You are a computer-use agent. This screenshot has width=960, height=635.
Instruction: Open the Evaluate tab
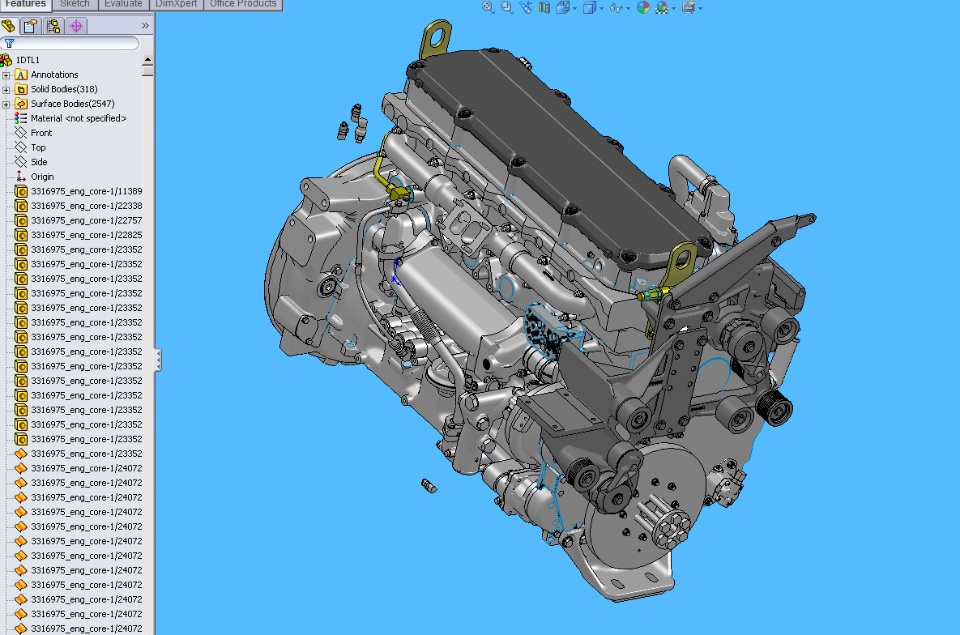click(123, 4)
